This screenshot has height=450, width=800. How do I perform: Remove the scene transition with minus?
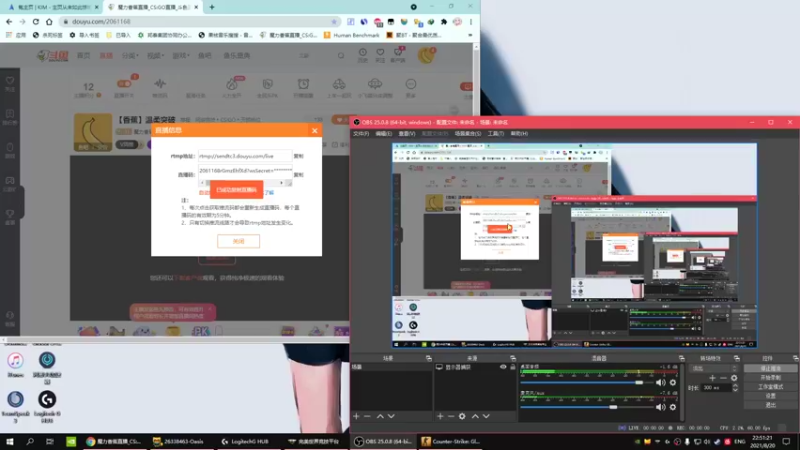[x=723, y=378]
